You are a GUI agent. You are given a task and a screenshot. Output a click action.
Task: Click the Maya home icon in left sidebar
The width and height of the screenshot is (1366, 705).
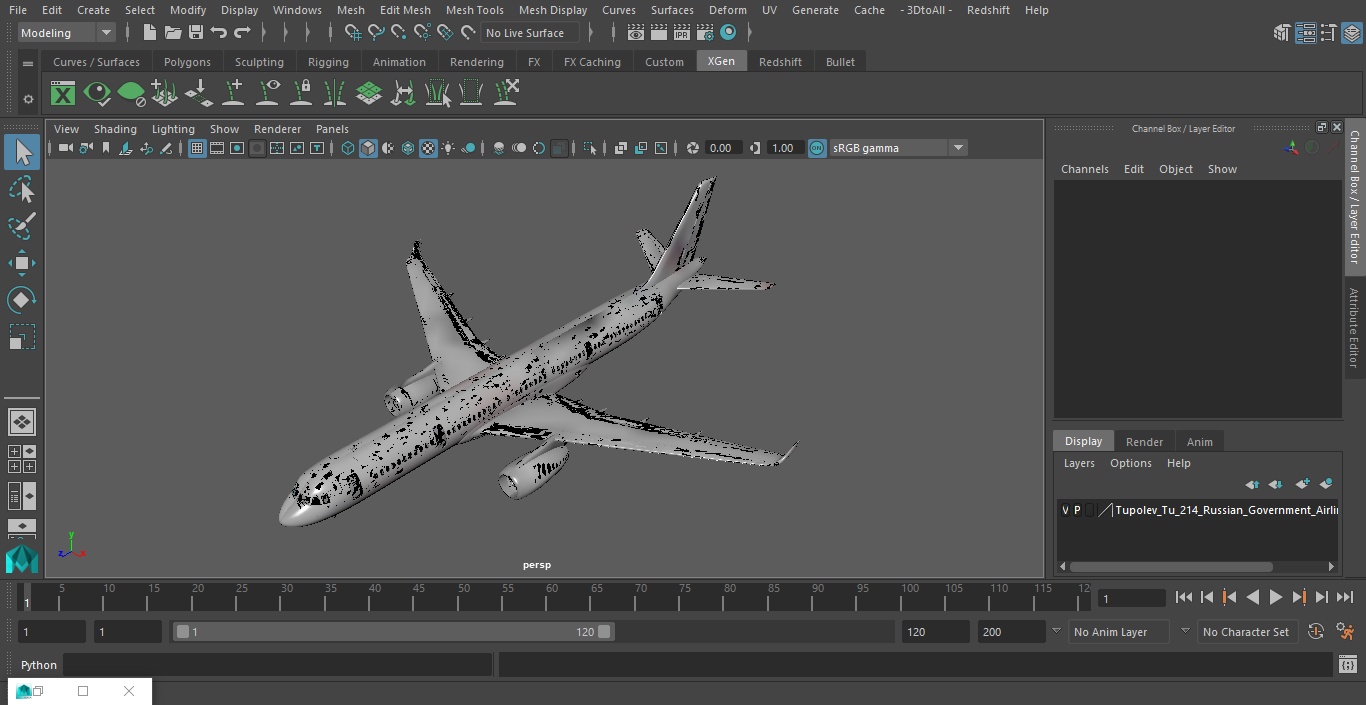coord(22,559)
